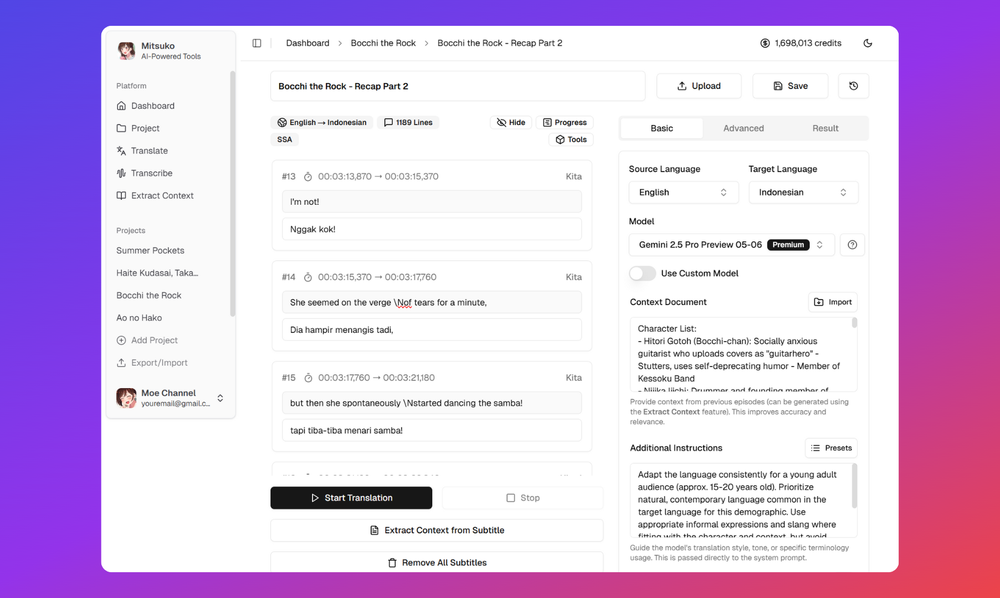The height and width of the screenshot is (598, 1000).
Task: Toggle the Use Custom Model switch
Action: tap(642, 273)
